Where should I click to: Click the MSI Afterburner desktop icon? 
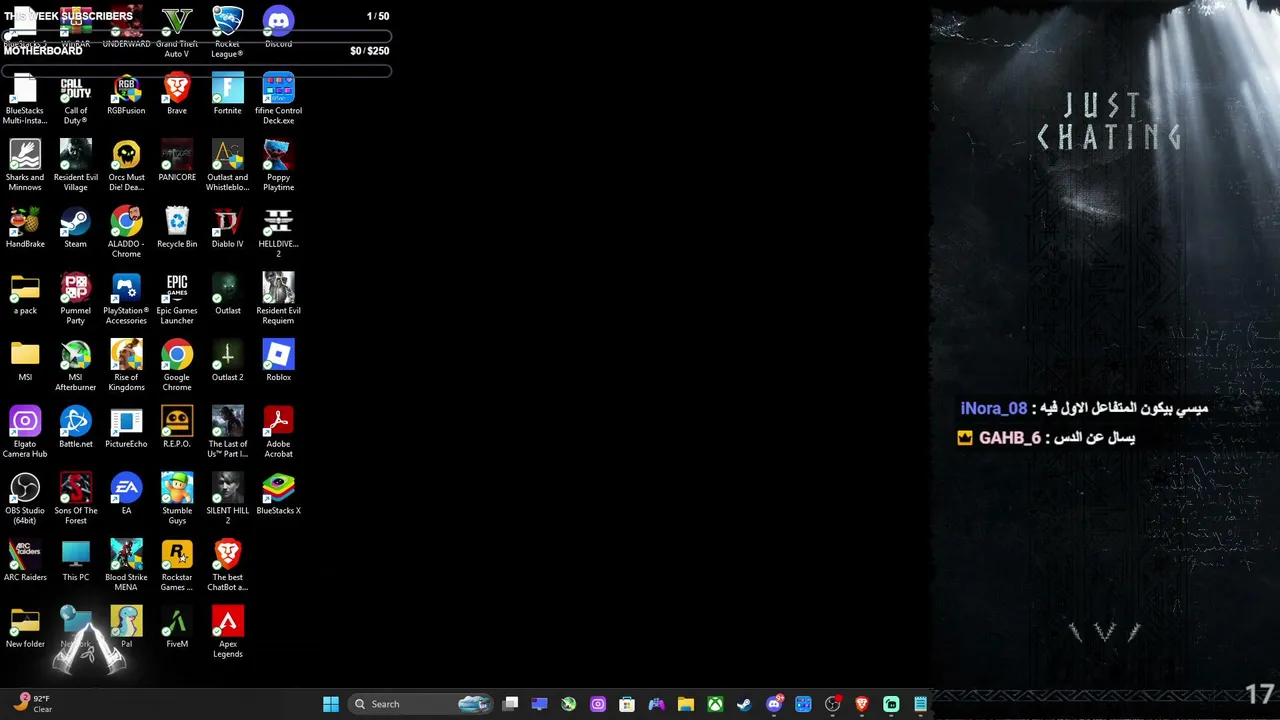[76, 366]
